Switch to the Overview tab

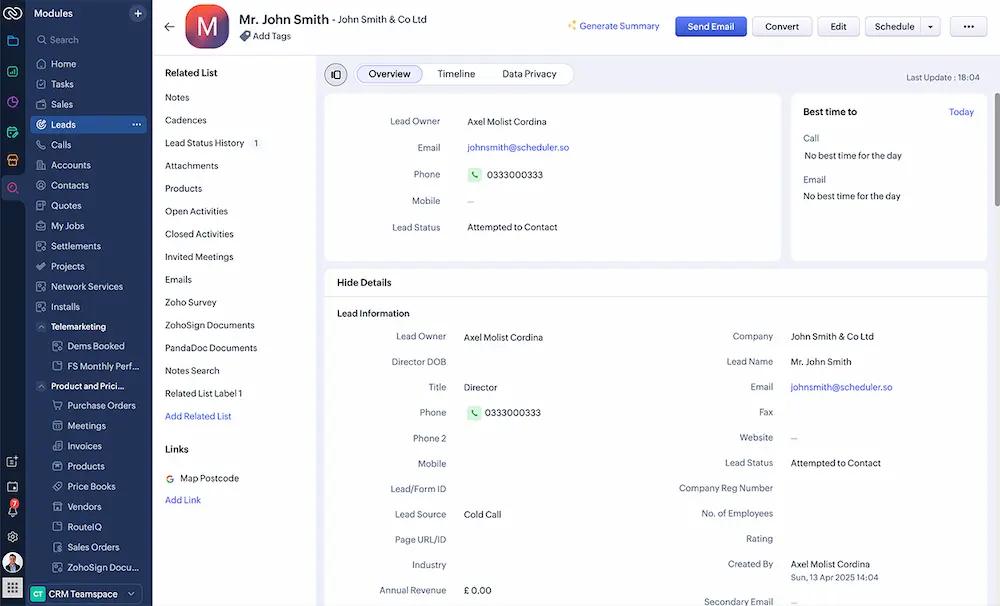pyautogui.click(x=389, y=74)
